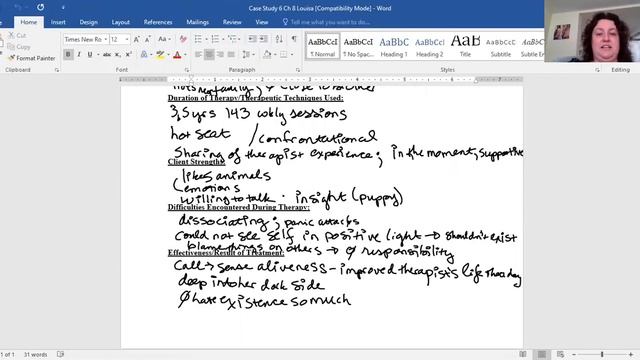
Task: Toggle Underline formatting
Action: 90,54
